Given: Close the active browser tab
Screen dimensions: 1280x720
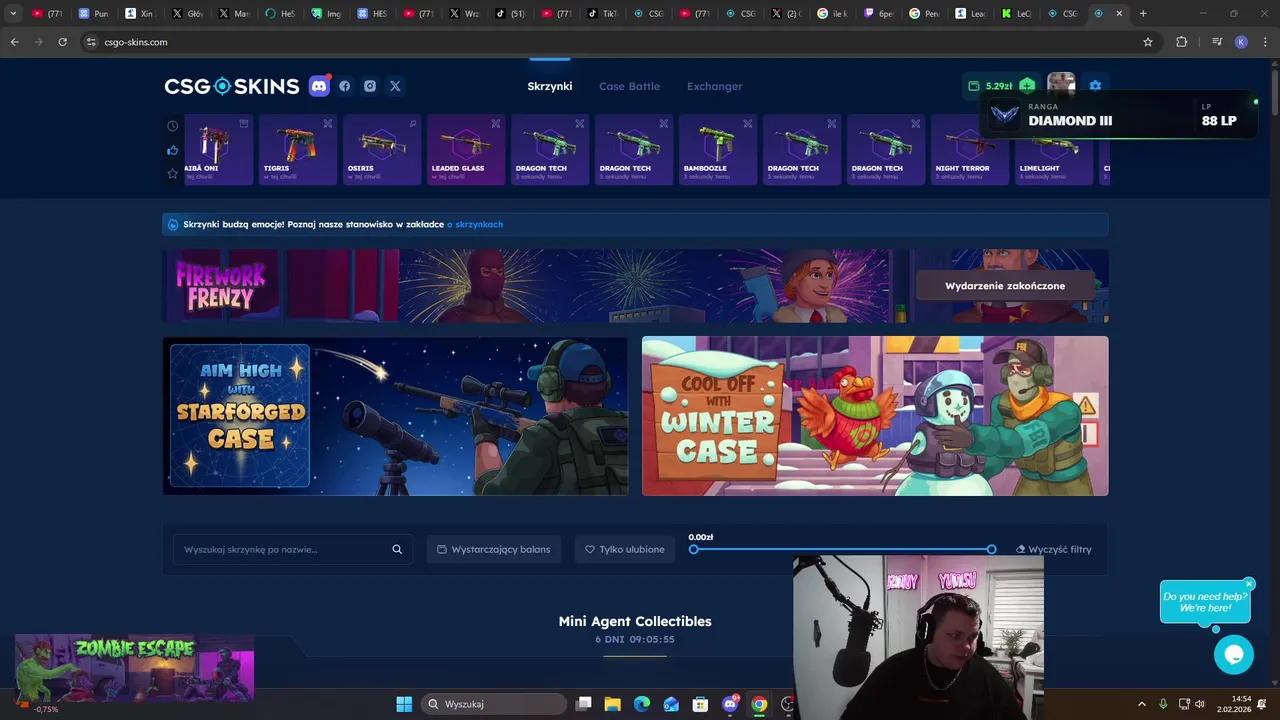Looking at the screenshot, I should click(x=1119, y=14).
